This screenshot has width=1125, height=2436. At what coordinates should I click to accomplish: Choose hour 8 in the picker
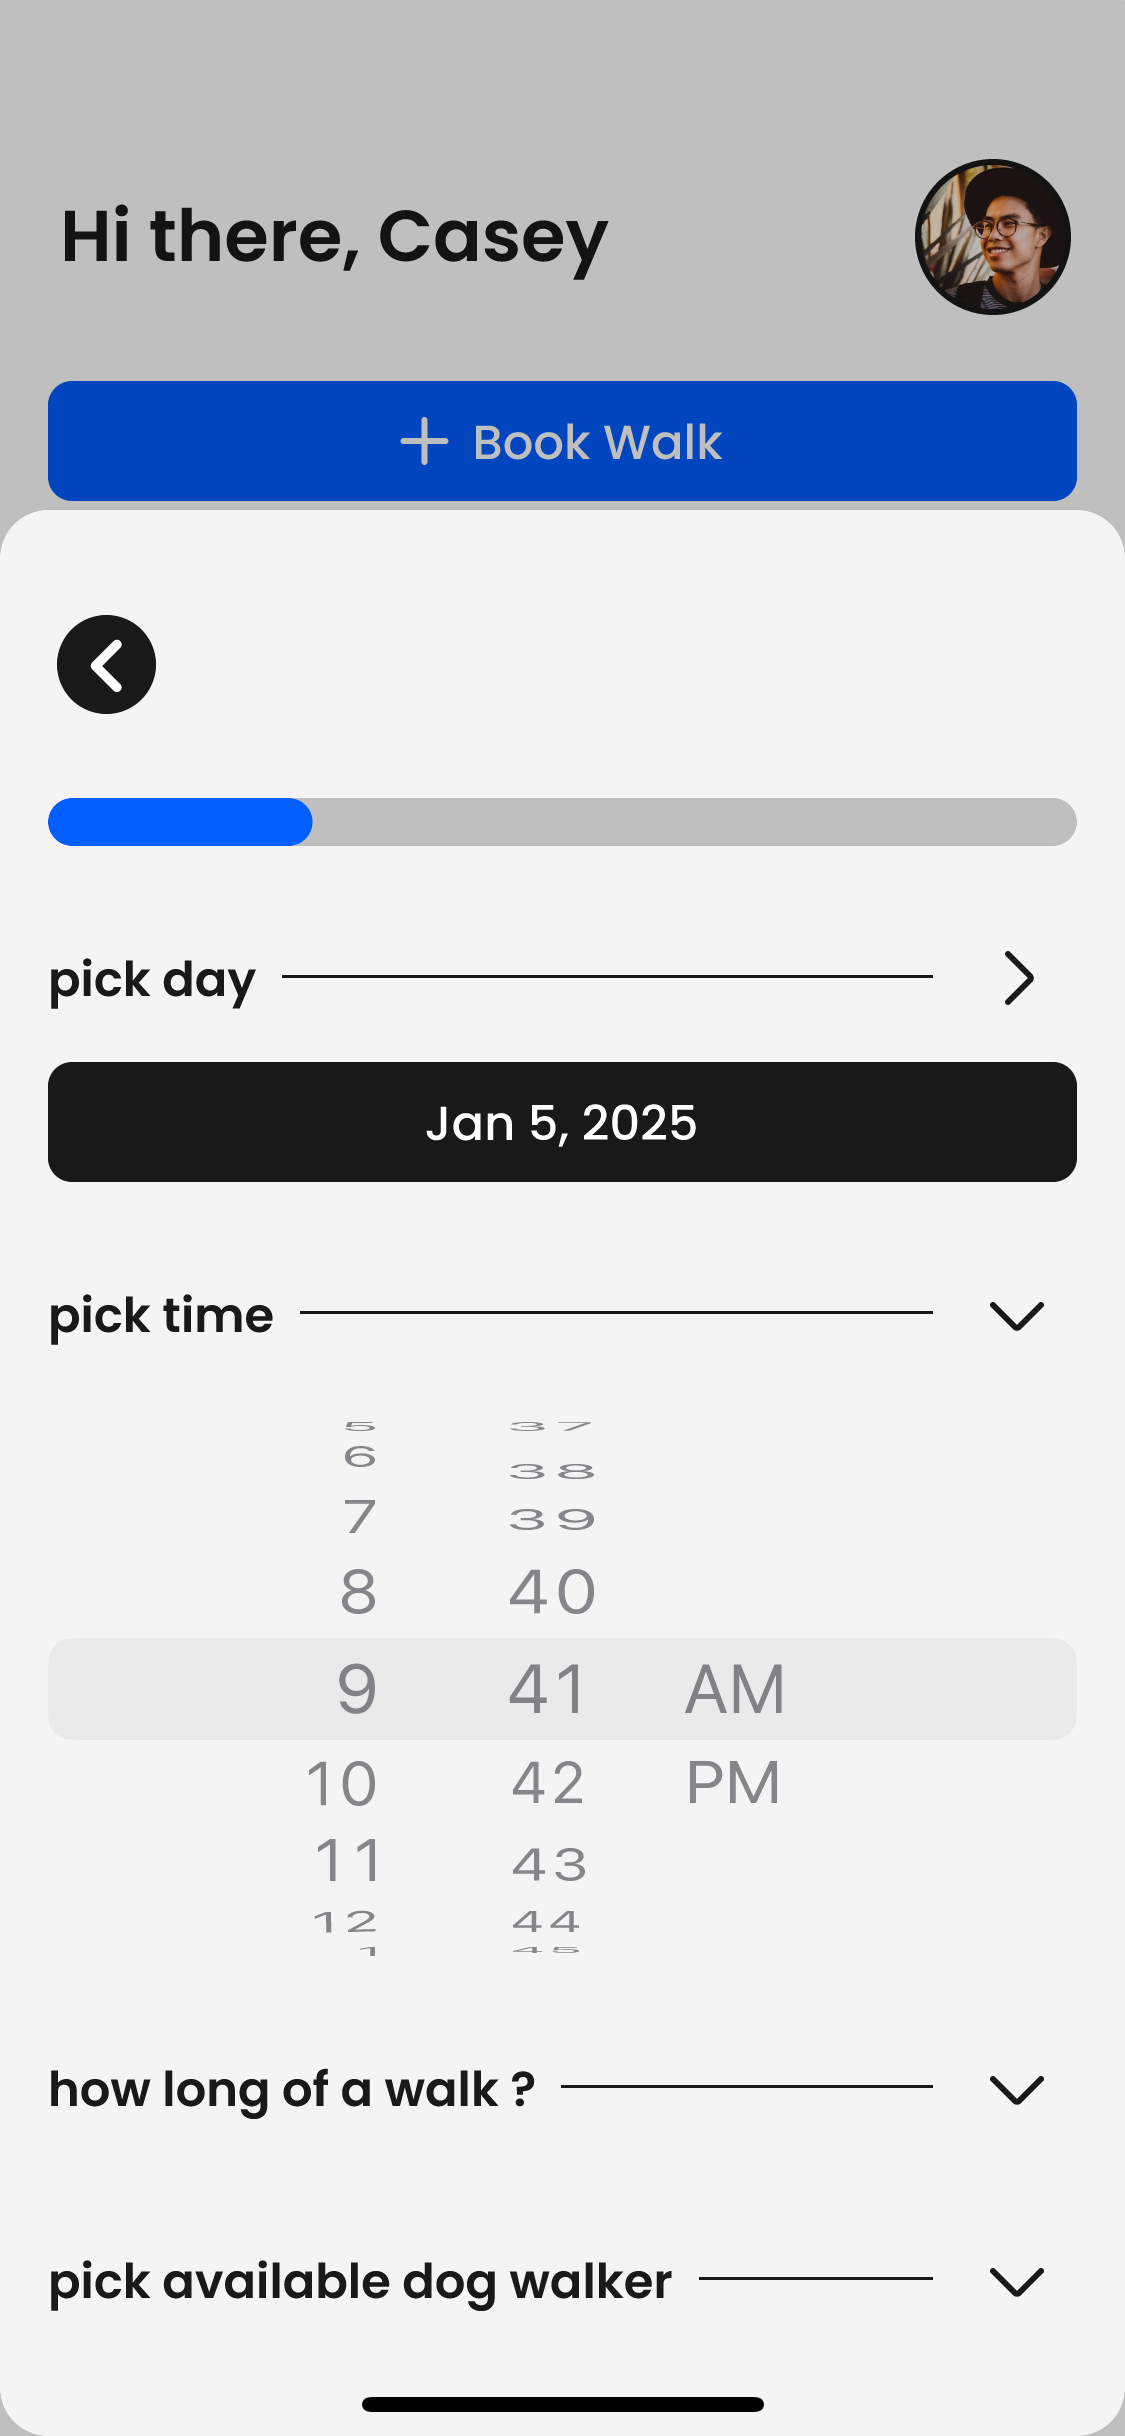(358, 1591)
